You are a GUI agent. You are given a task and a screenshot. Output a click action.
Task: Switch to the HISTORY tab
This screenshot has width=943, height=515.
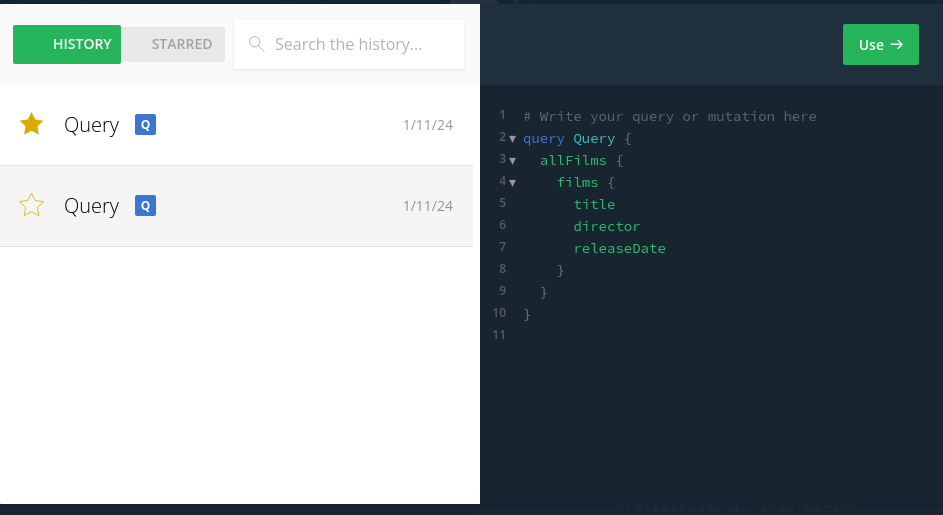[67, 44]
